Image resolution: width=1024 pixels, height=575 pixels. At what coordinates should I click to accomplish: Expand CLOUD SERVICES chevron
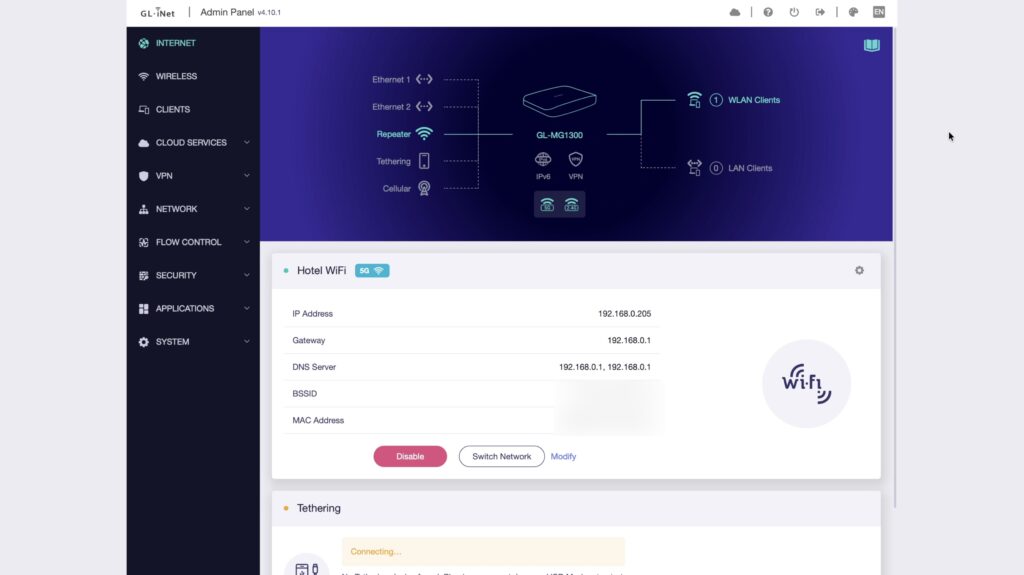[x=247, y=142]
